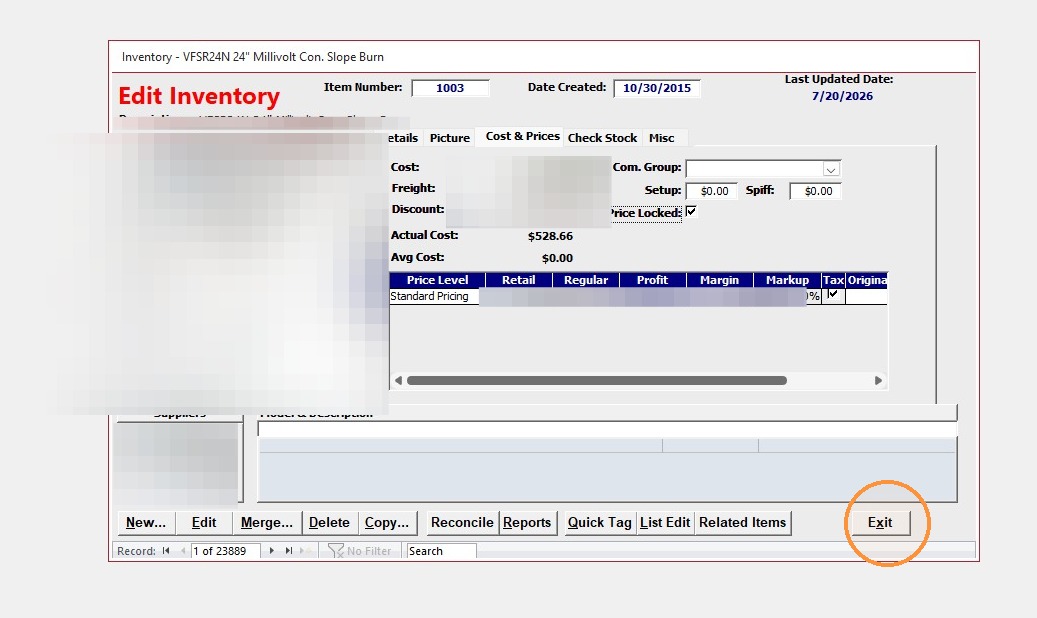The width and height of the screenshot is (1037, 618).
Task: Click the Actual Cost value $528.66
Action: pos(550,236)
